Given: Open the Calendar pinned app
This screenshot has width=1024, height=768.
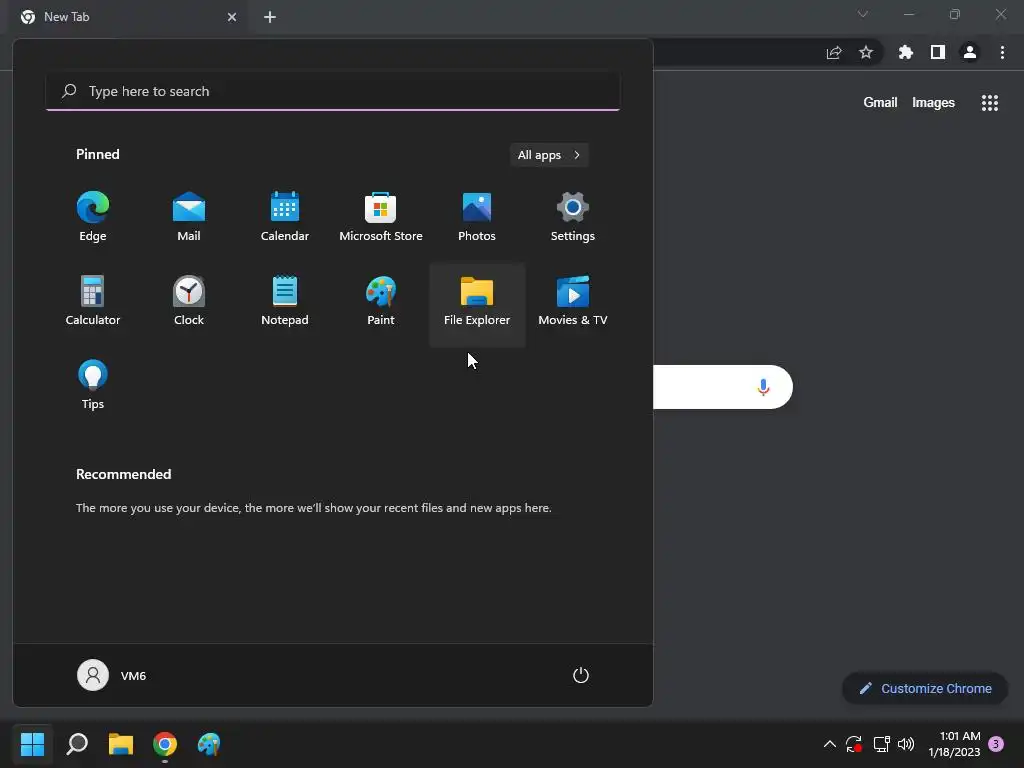Looking at the screenshot, I should [x=285, y=217].
